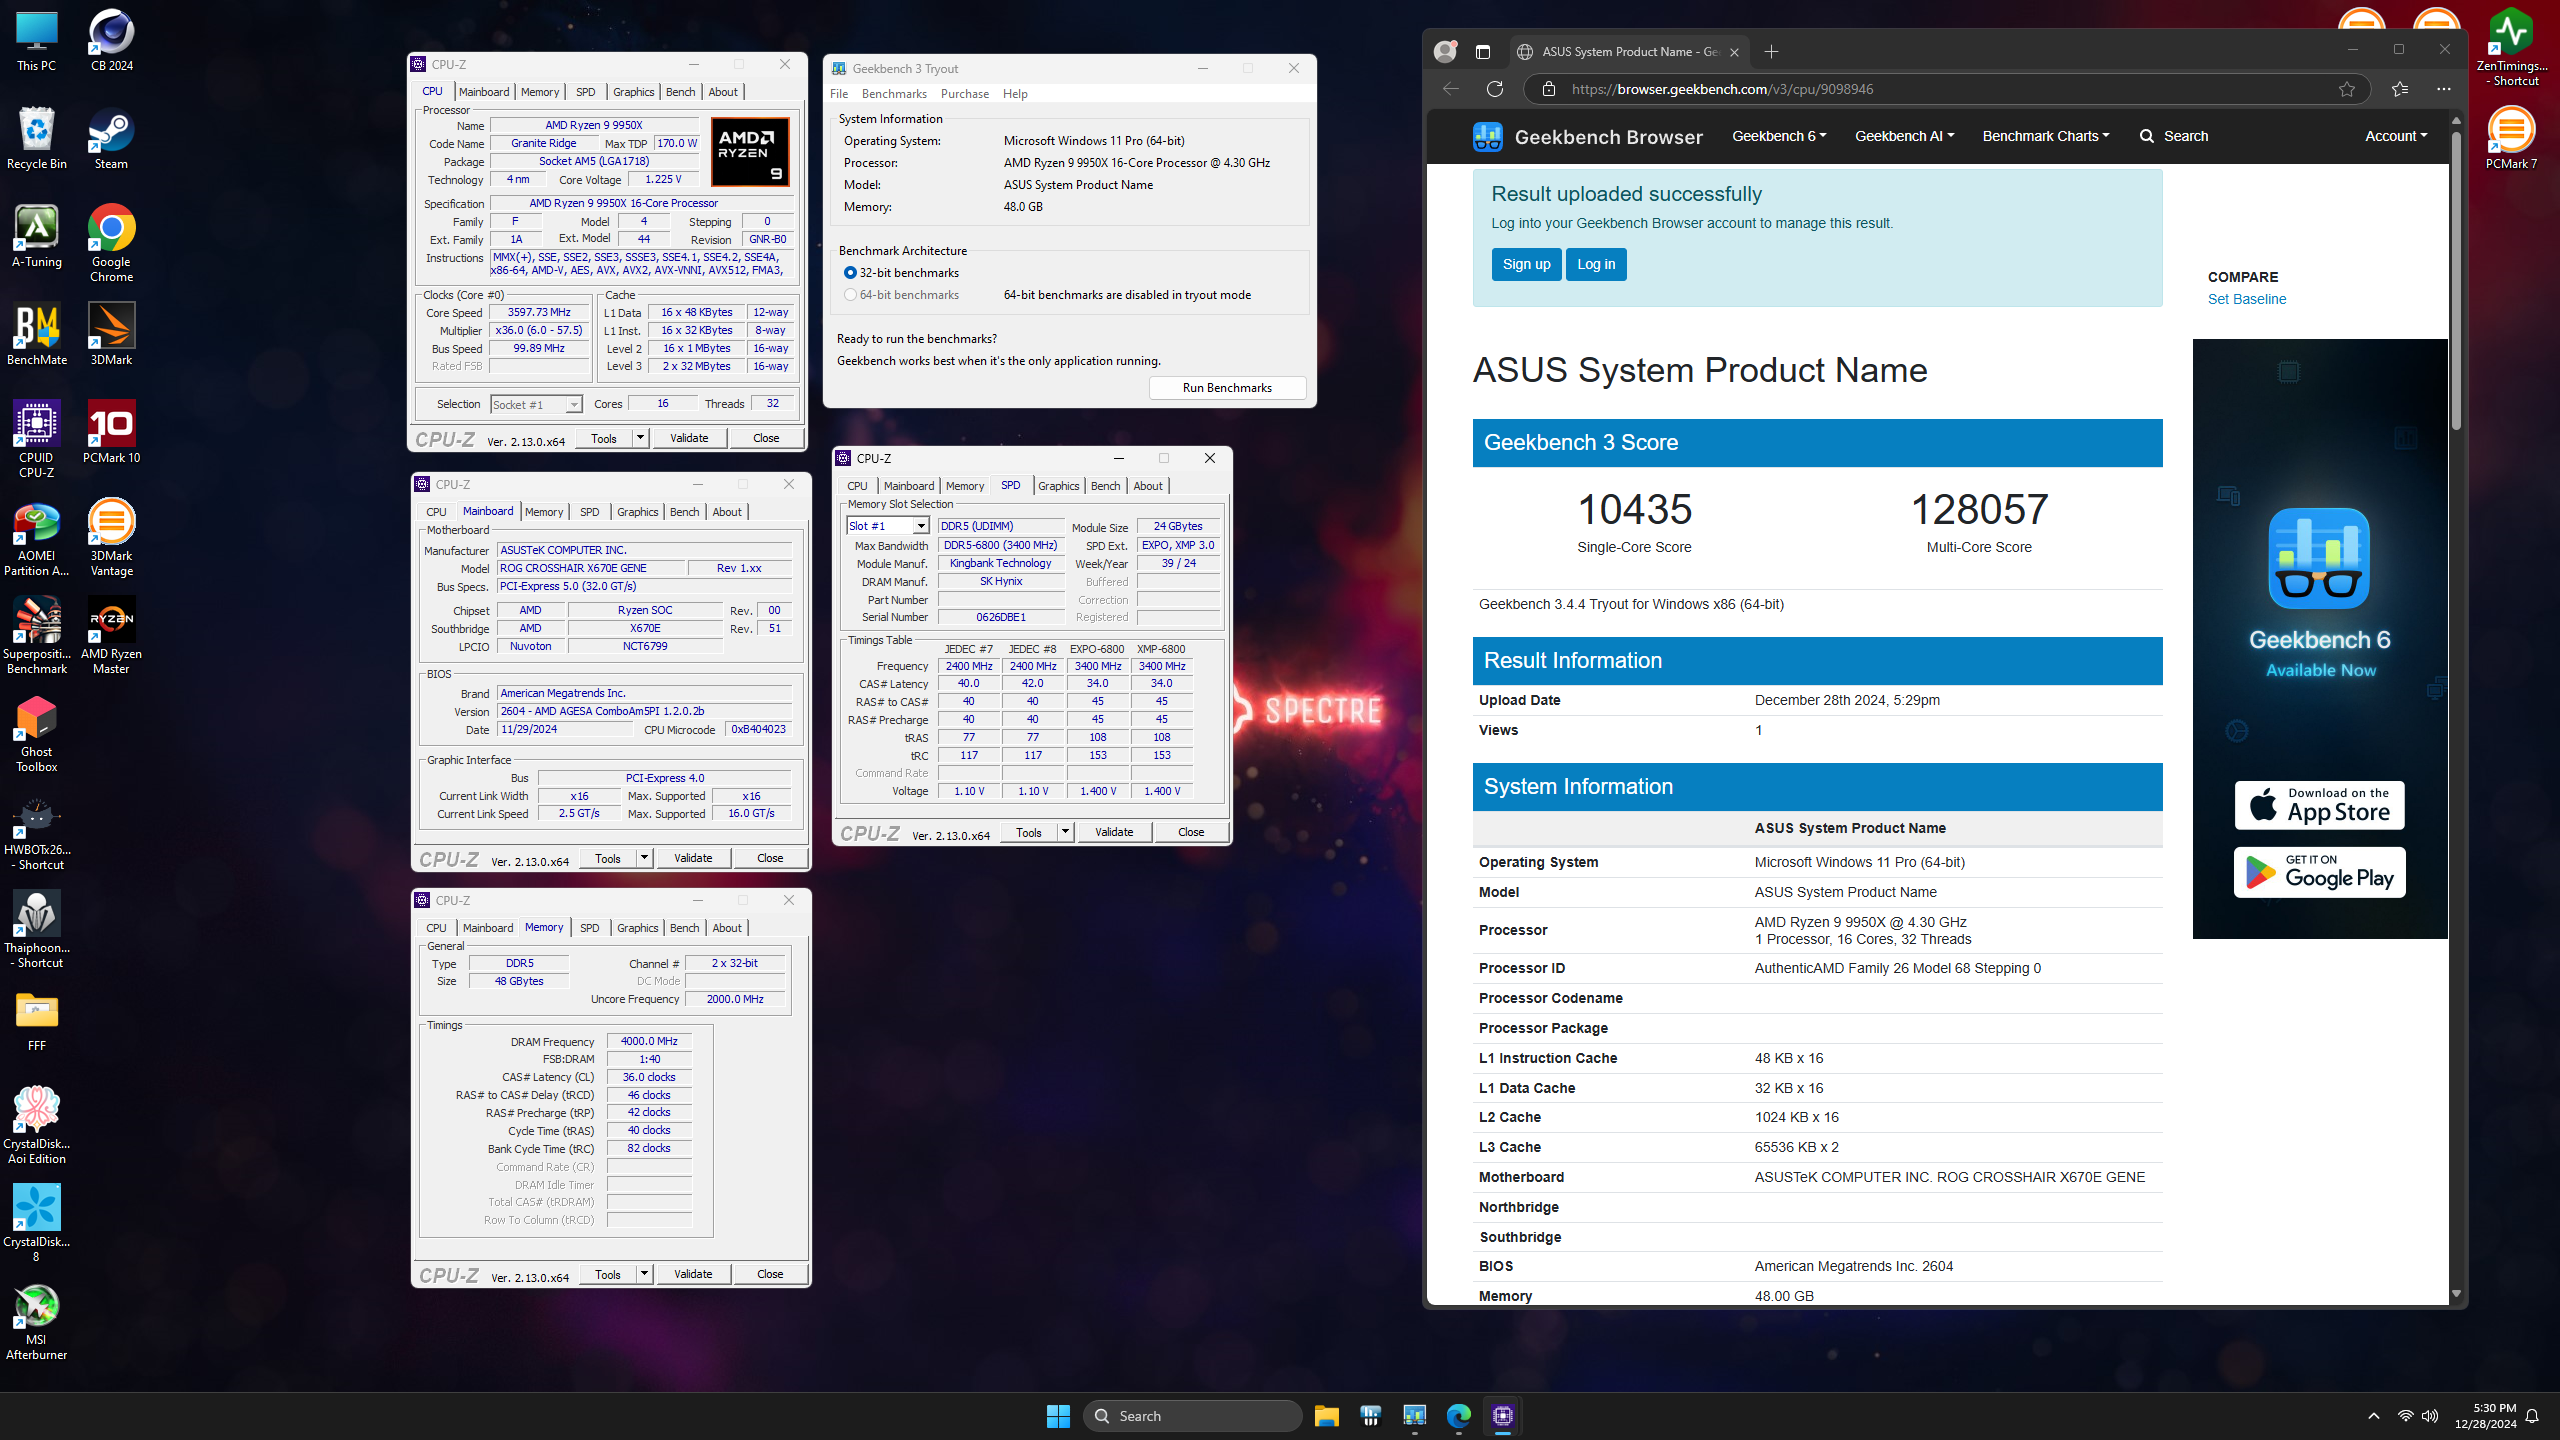The width and height of the screenshot is (2560, 1440).
Task: Open AOMEI Partition Assistant icon
Action: [37, 537]
